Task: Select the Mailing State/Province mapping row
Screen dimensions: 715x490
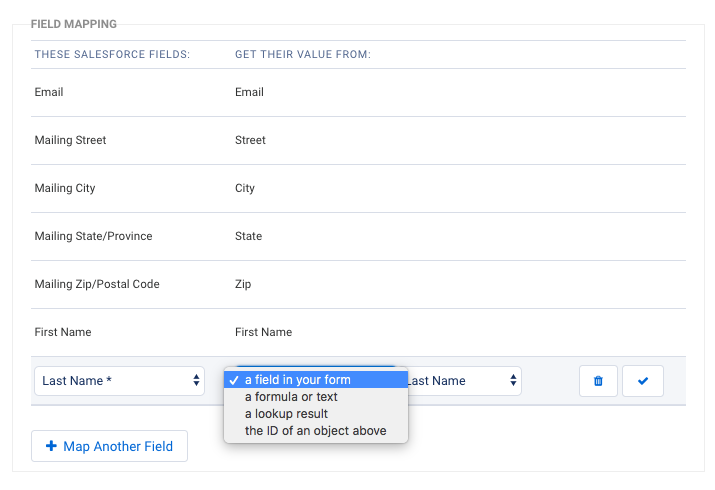Action: point(358,236)
